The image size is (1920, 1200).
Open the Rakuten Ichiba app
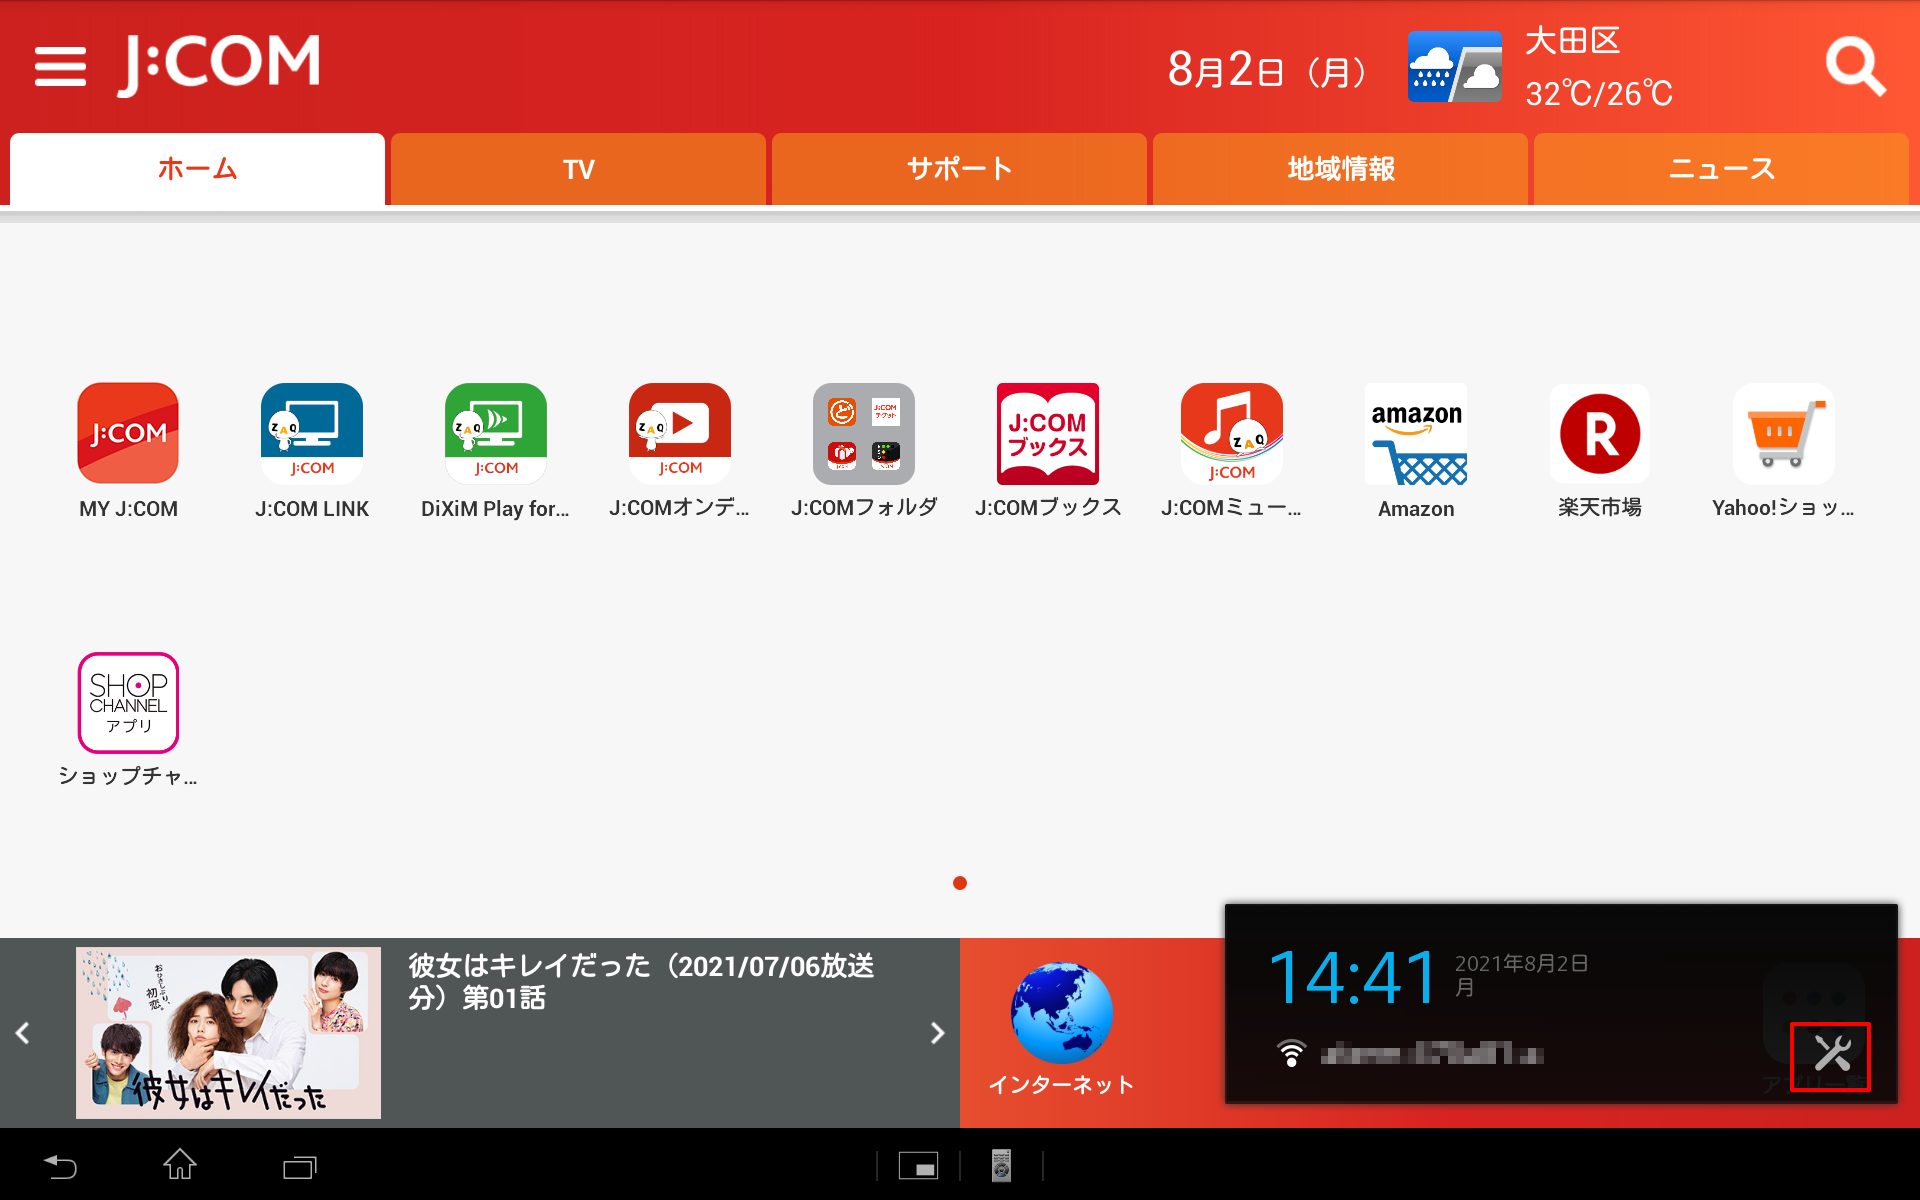(1600, 433)
